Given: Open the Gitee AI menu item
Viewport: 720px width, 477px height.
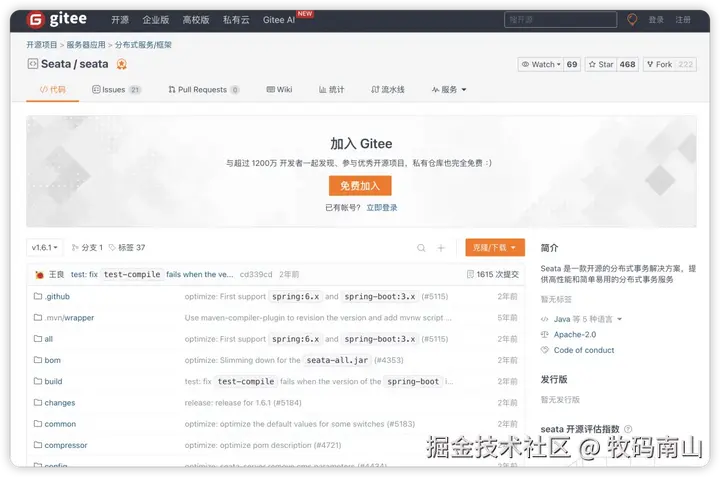Looking at the screenshot, I should (279, 20).
